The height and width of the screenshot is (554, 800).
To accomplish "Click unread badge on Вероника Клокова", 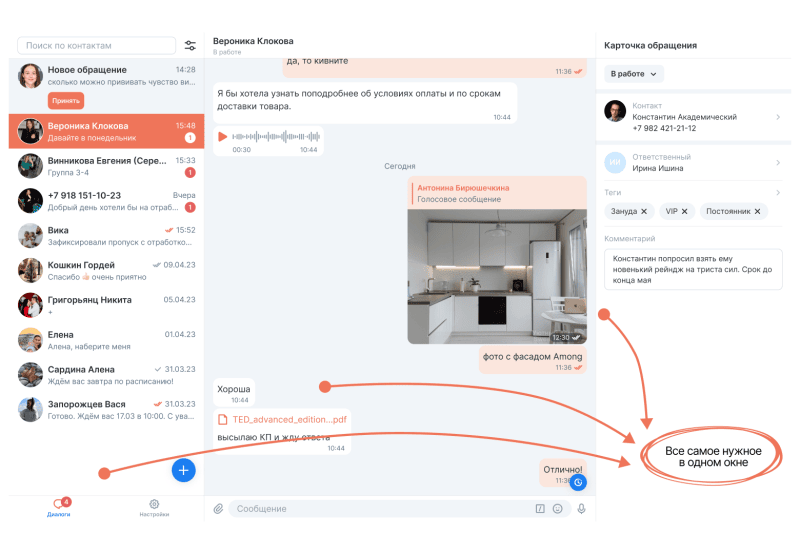I will point(190,137).
